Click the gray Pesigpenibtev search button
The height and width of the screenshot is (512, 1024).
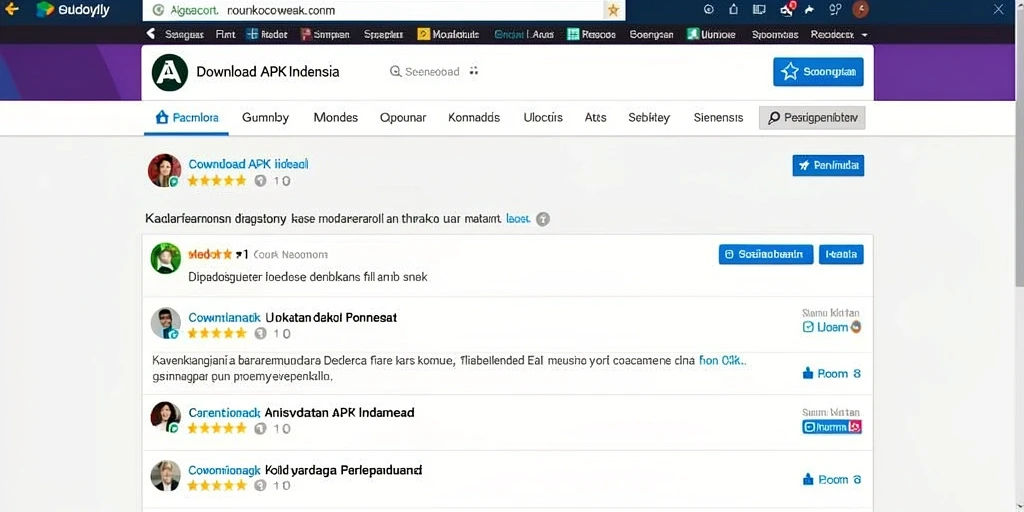tap(812, 118)
